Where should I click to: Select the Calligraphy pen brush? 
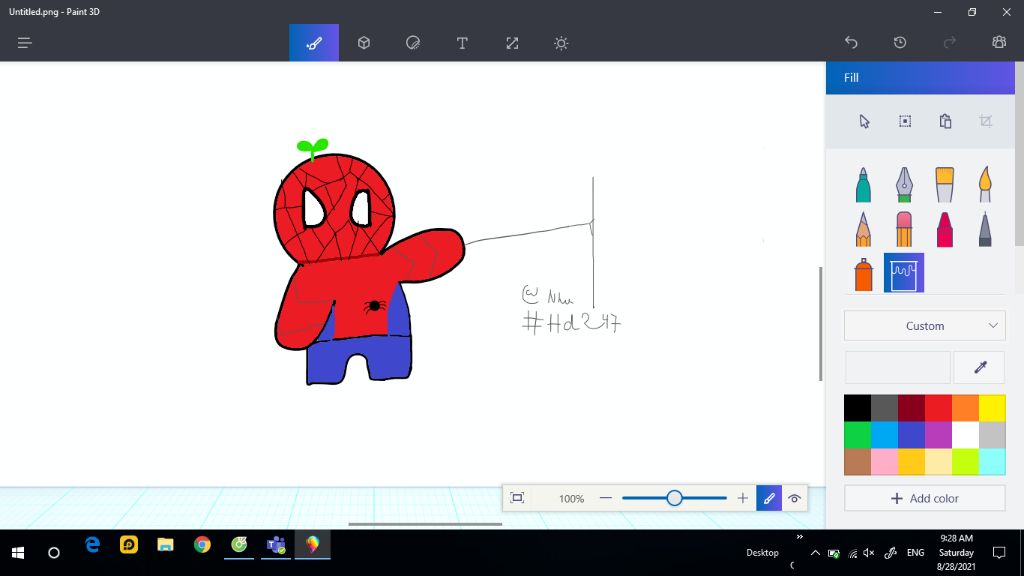tap(904, 185)
